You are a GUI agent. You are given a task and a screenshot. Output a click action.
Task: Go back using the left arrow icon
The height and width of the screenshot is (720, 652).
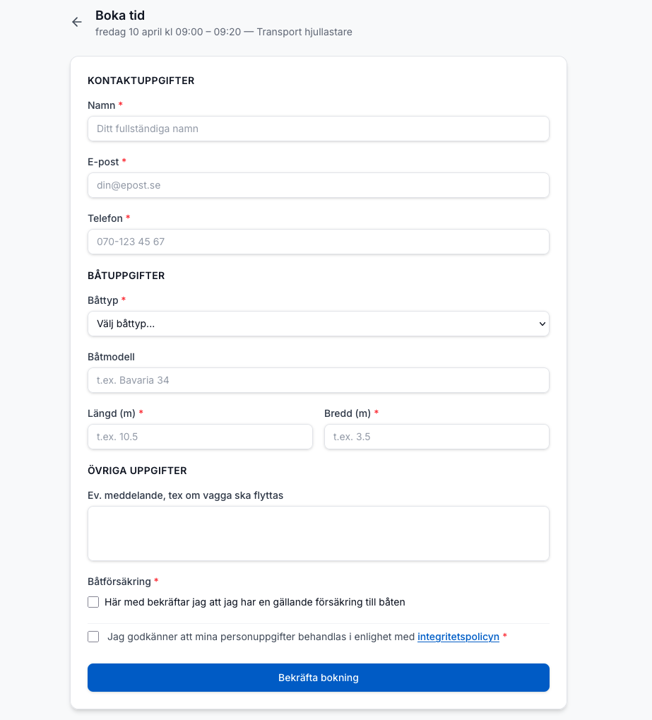[x=77, y=22]
